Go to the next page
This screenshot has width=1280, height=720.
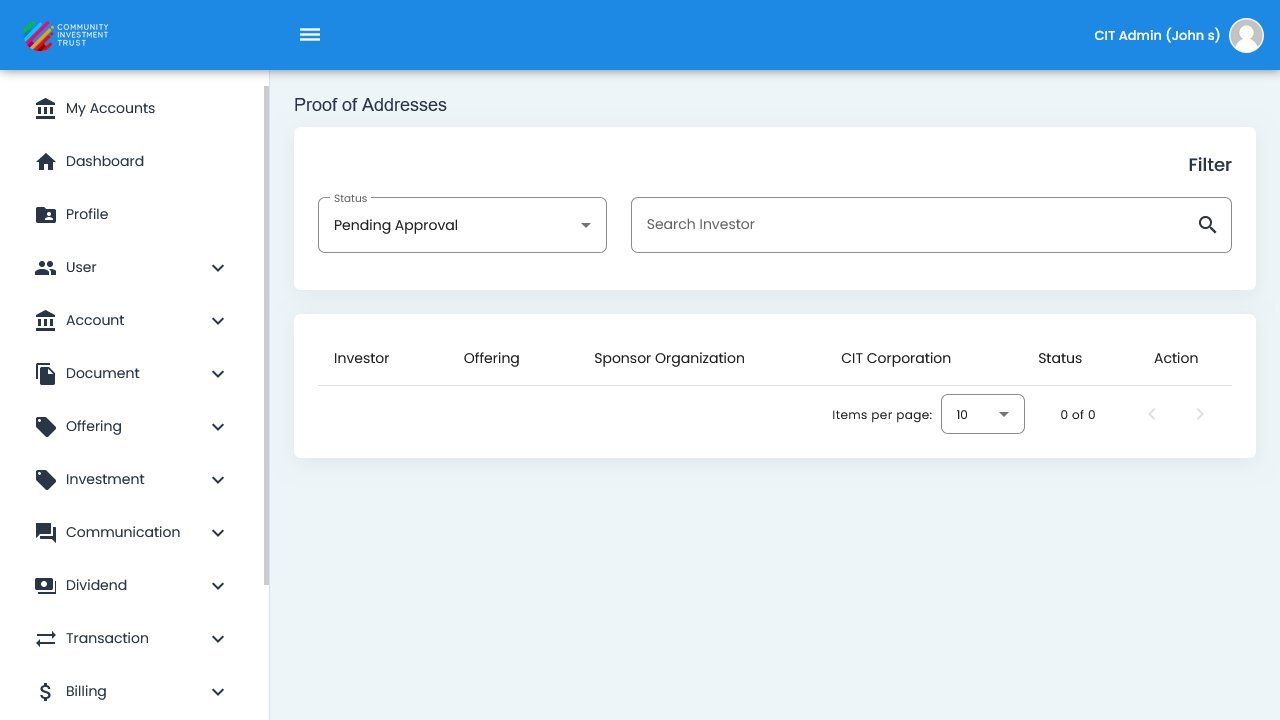point(1199,414)
